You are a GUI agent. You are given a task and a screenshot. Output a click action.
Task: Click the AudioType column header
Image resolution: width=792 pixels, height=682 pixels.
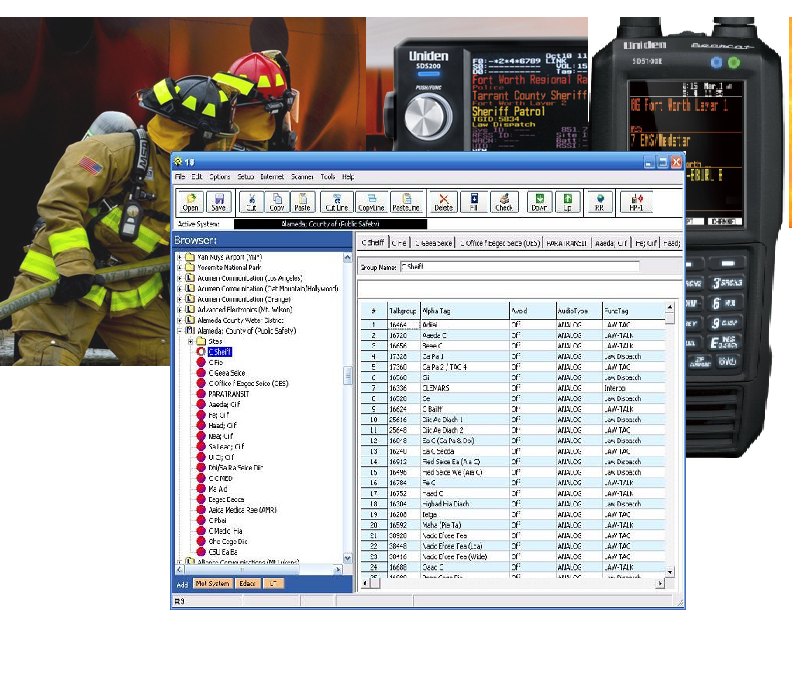pos(579,311)
